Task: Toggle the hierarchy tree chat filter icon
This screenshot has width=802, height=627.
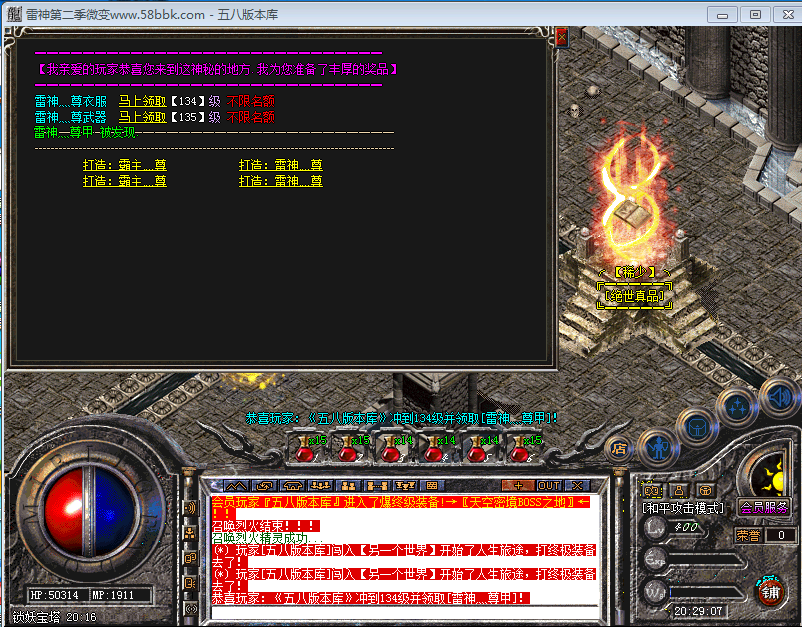Action: tap(190, 533)
